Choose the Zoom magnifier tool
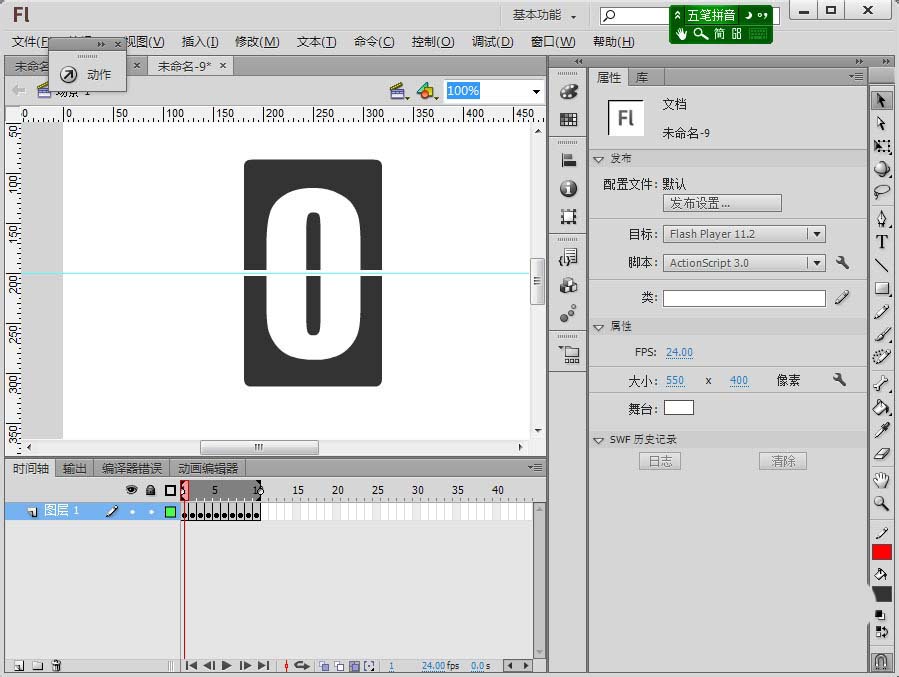 pos(881,503)
